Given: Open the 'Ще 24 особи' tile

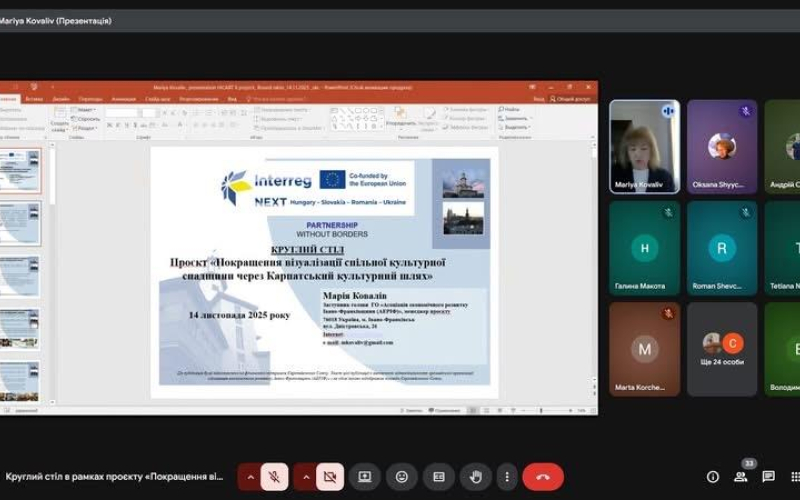Looking at the screenshot, I should [x=722, y=349].
